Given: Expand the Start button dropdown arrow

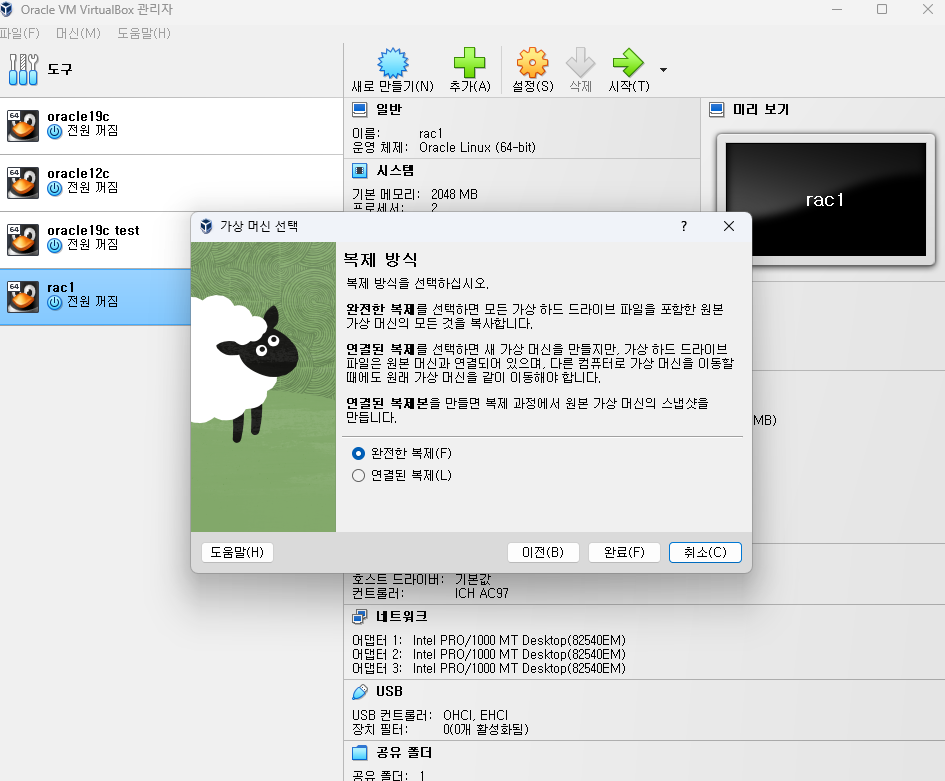Looking at the screenshot, I should (x=664, y=70).
